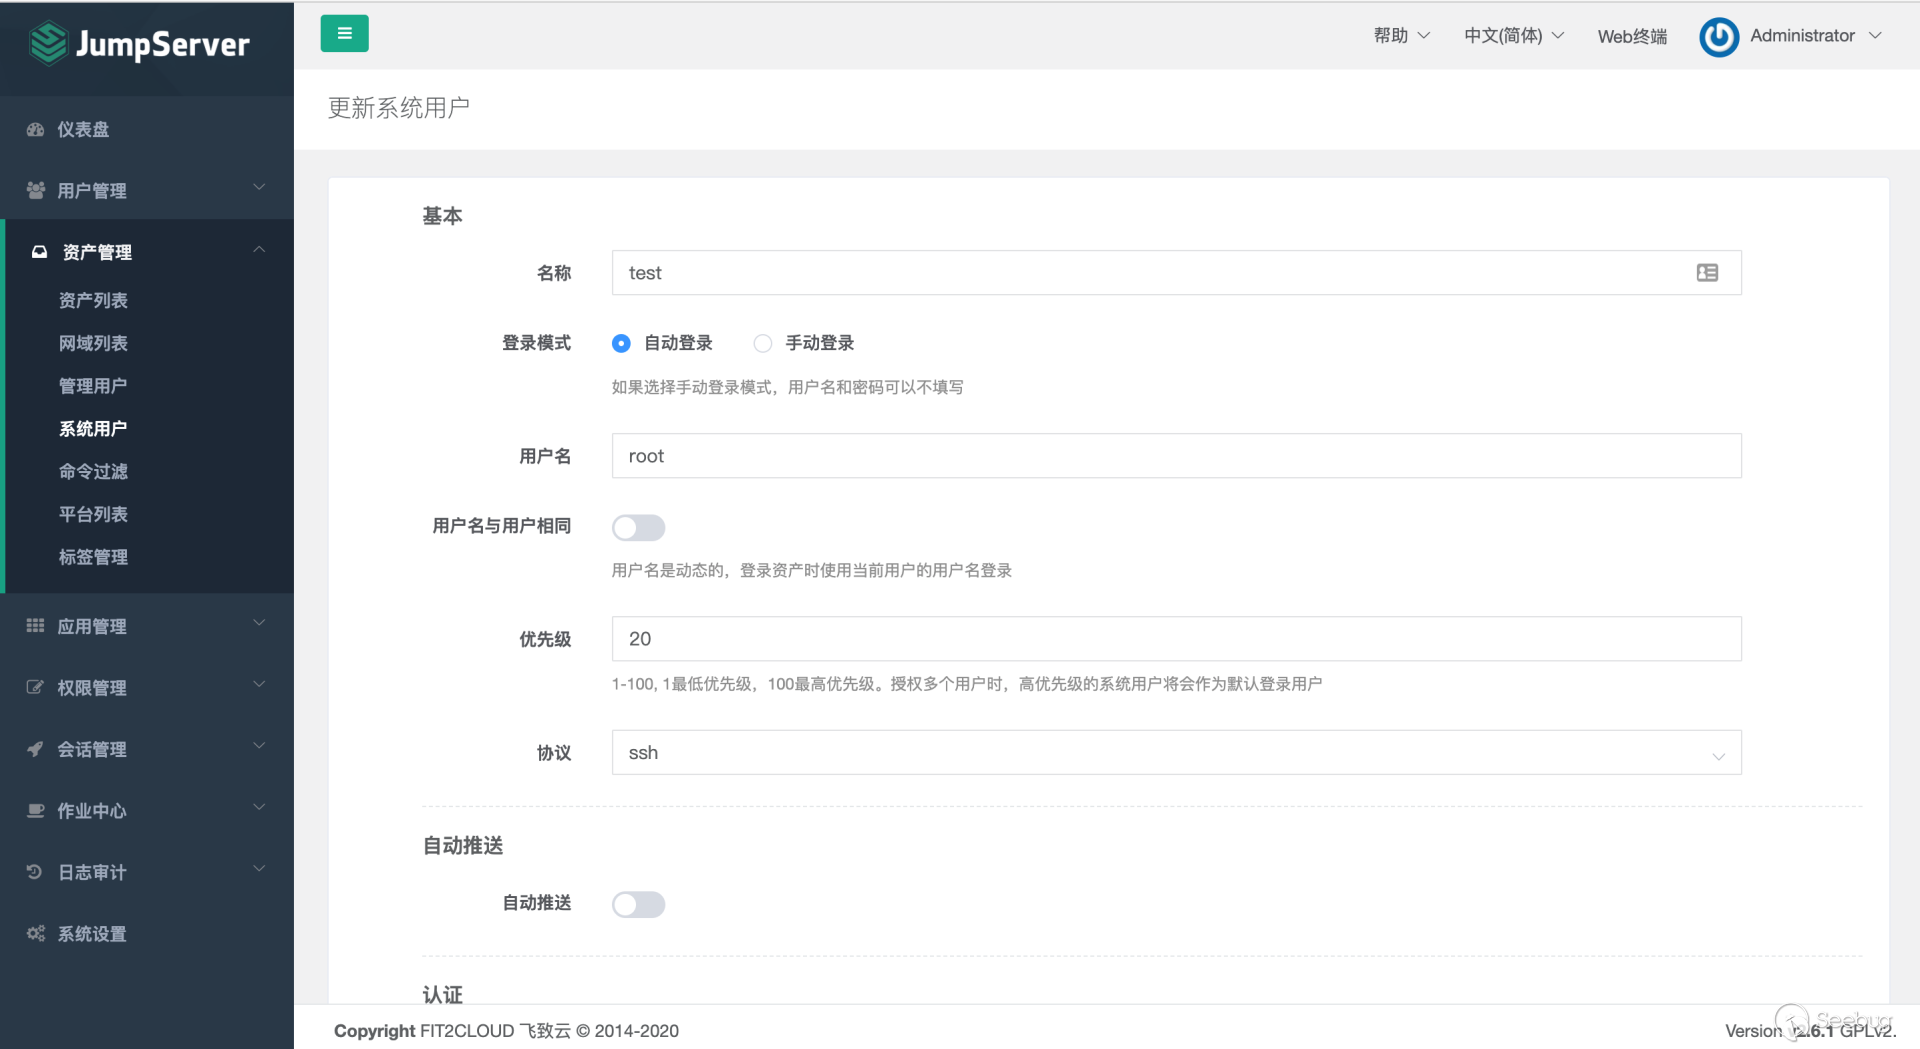
Task: Select the 自动登录 radio button
Action: [621, 343]
